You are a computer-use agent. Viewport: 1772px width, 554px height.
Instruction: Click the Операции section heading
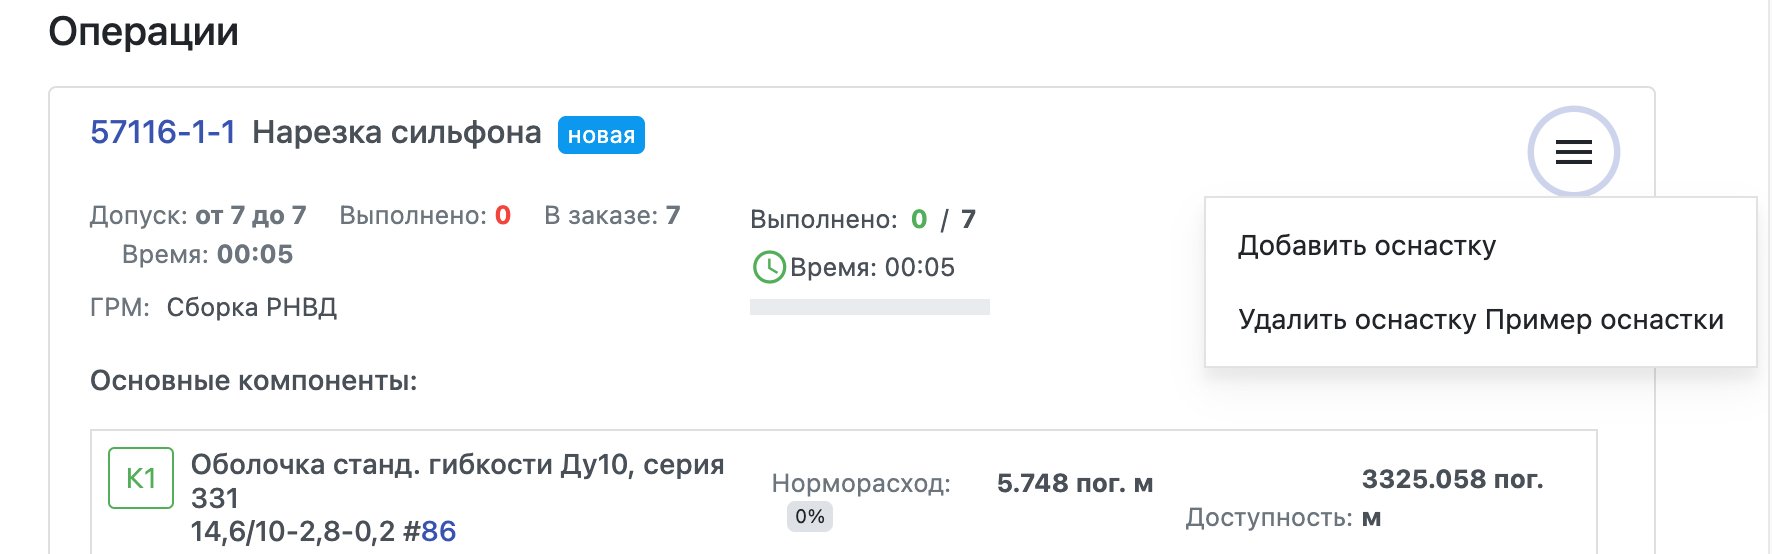point(143,32)
